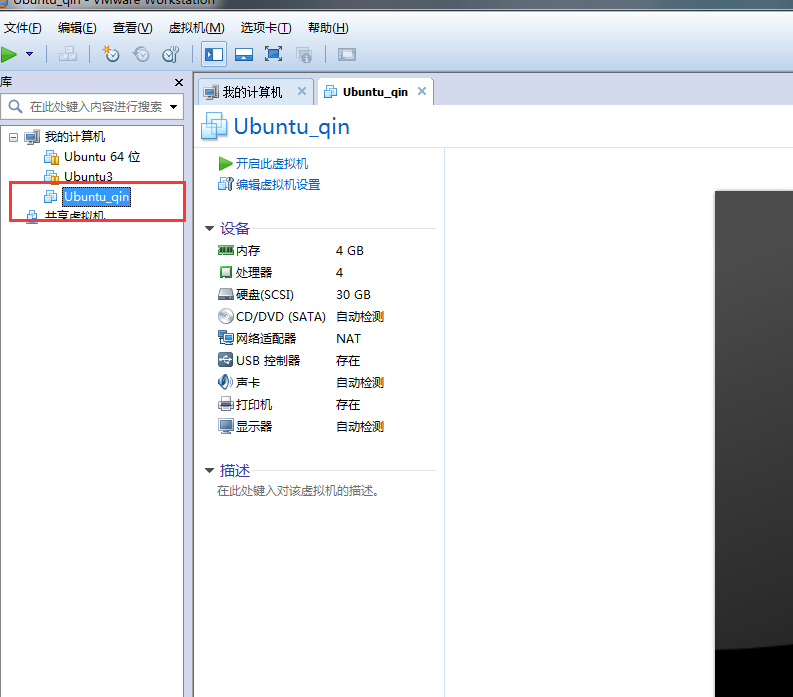
Task: Enter full screen mode icon
Action: point(274,54)
